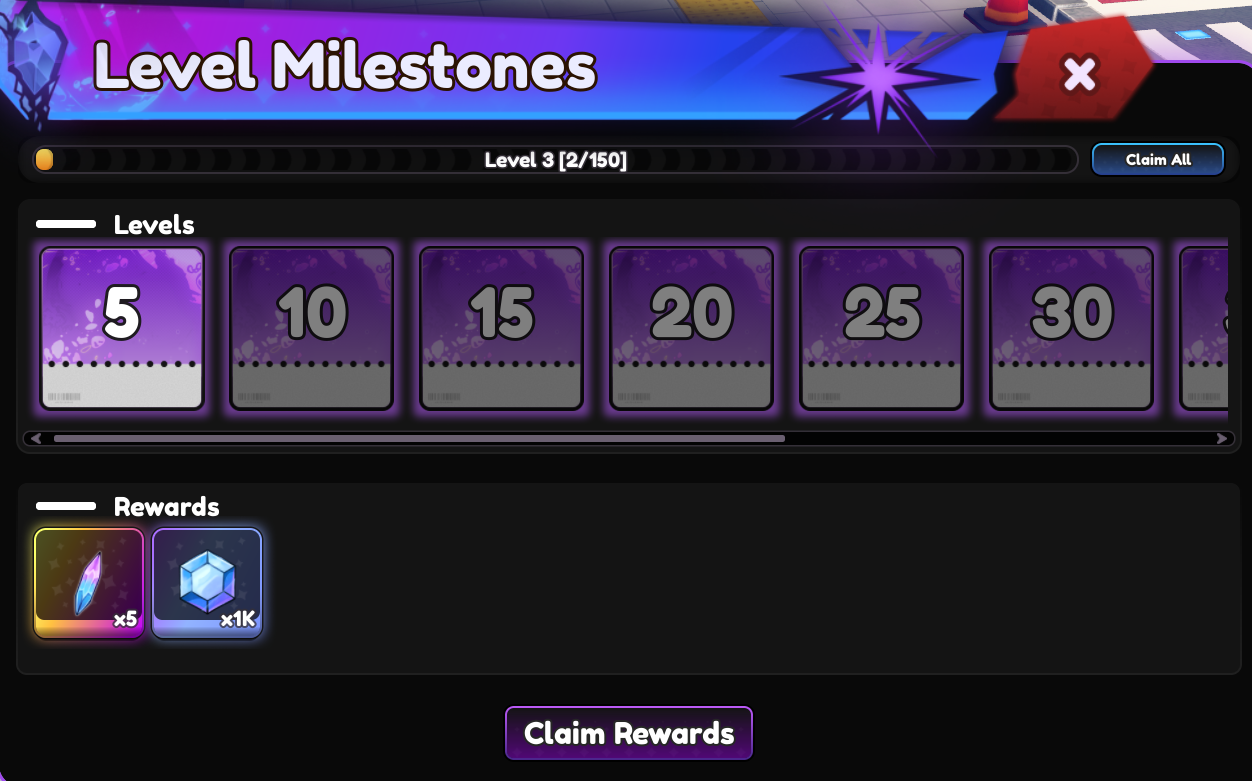The width and height of the screenshot is (1252, 781).
Task: Click the gold progress indicator on level bar
Action: [44, 160]
